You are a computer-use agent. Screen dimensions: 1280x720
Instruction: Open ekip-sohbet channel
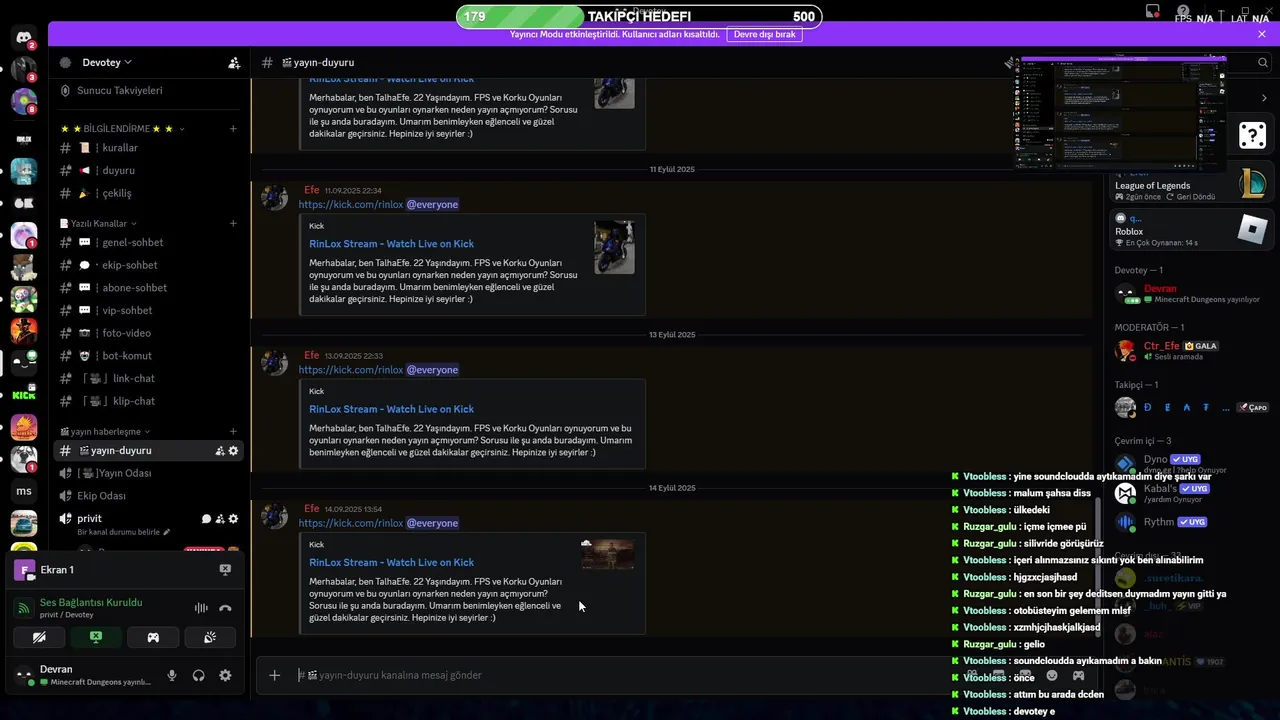[150, 265]
